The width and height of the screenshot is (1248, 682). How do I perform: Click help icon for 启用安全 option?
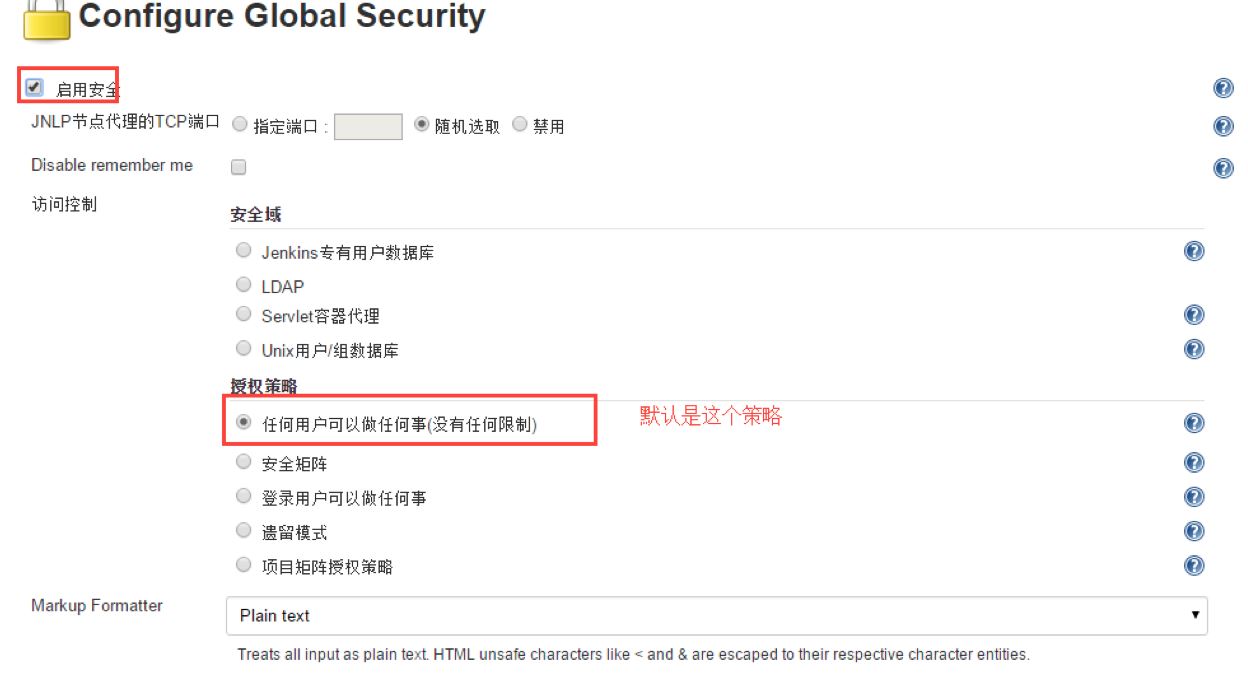point(1222,89)
